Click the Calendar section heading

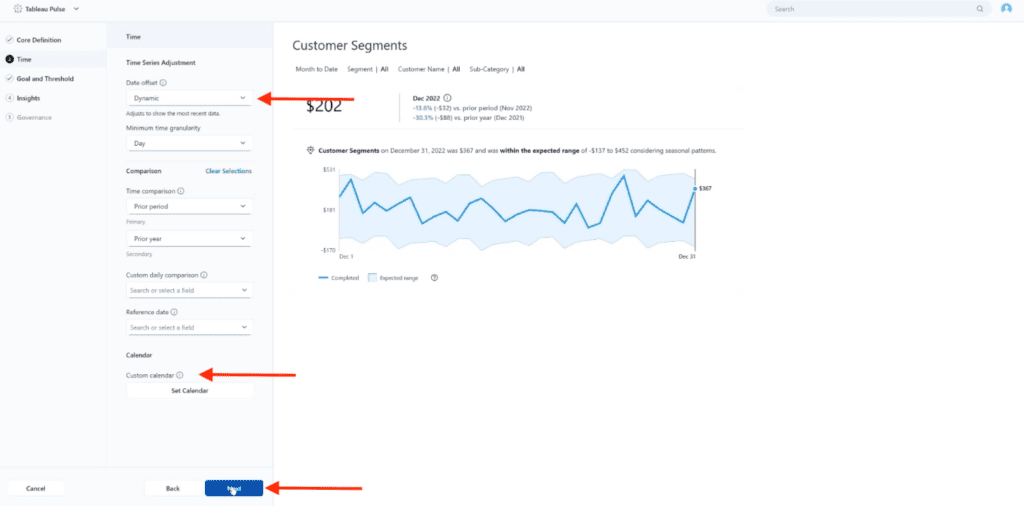pos(139,355)
